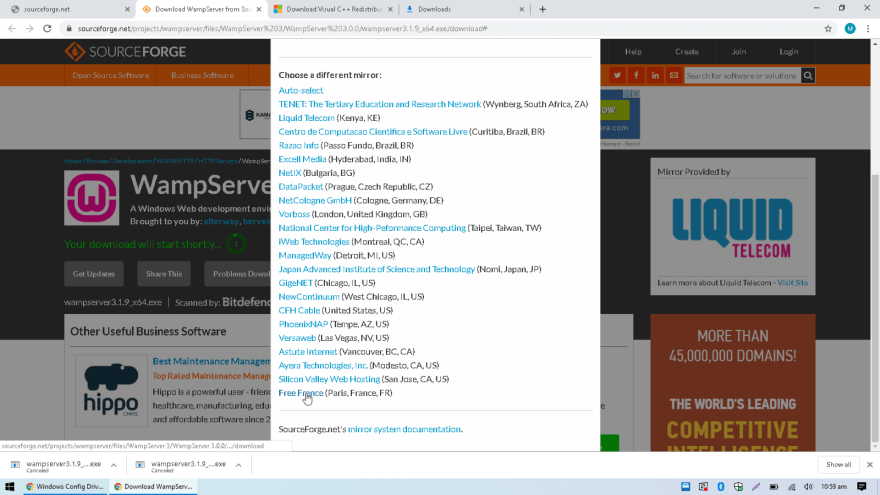Click the Get Updates button

(x=94, y=274)
